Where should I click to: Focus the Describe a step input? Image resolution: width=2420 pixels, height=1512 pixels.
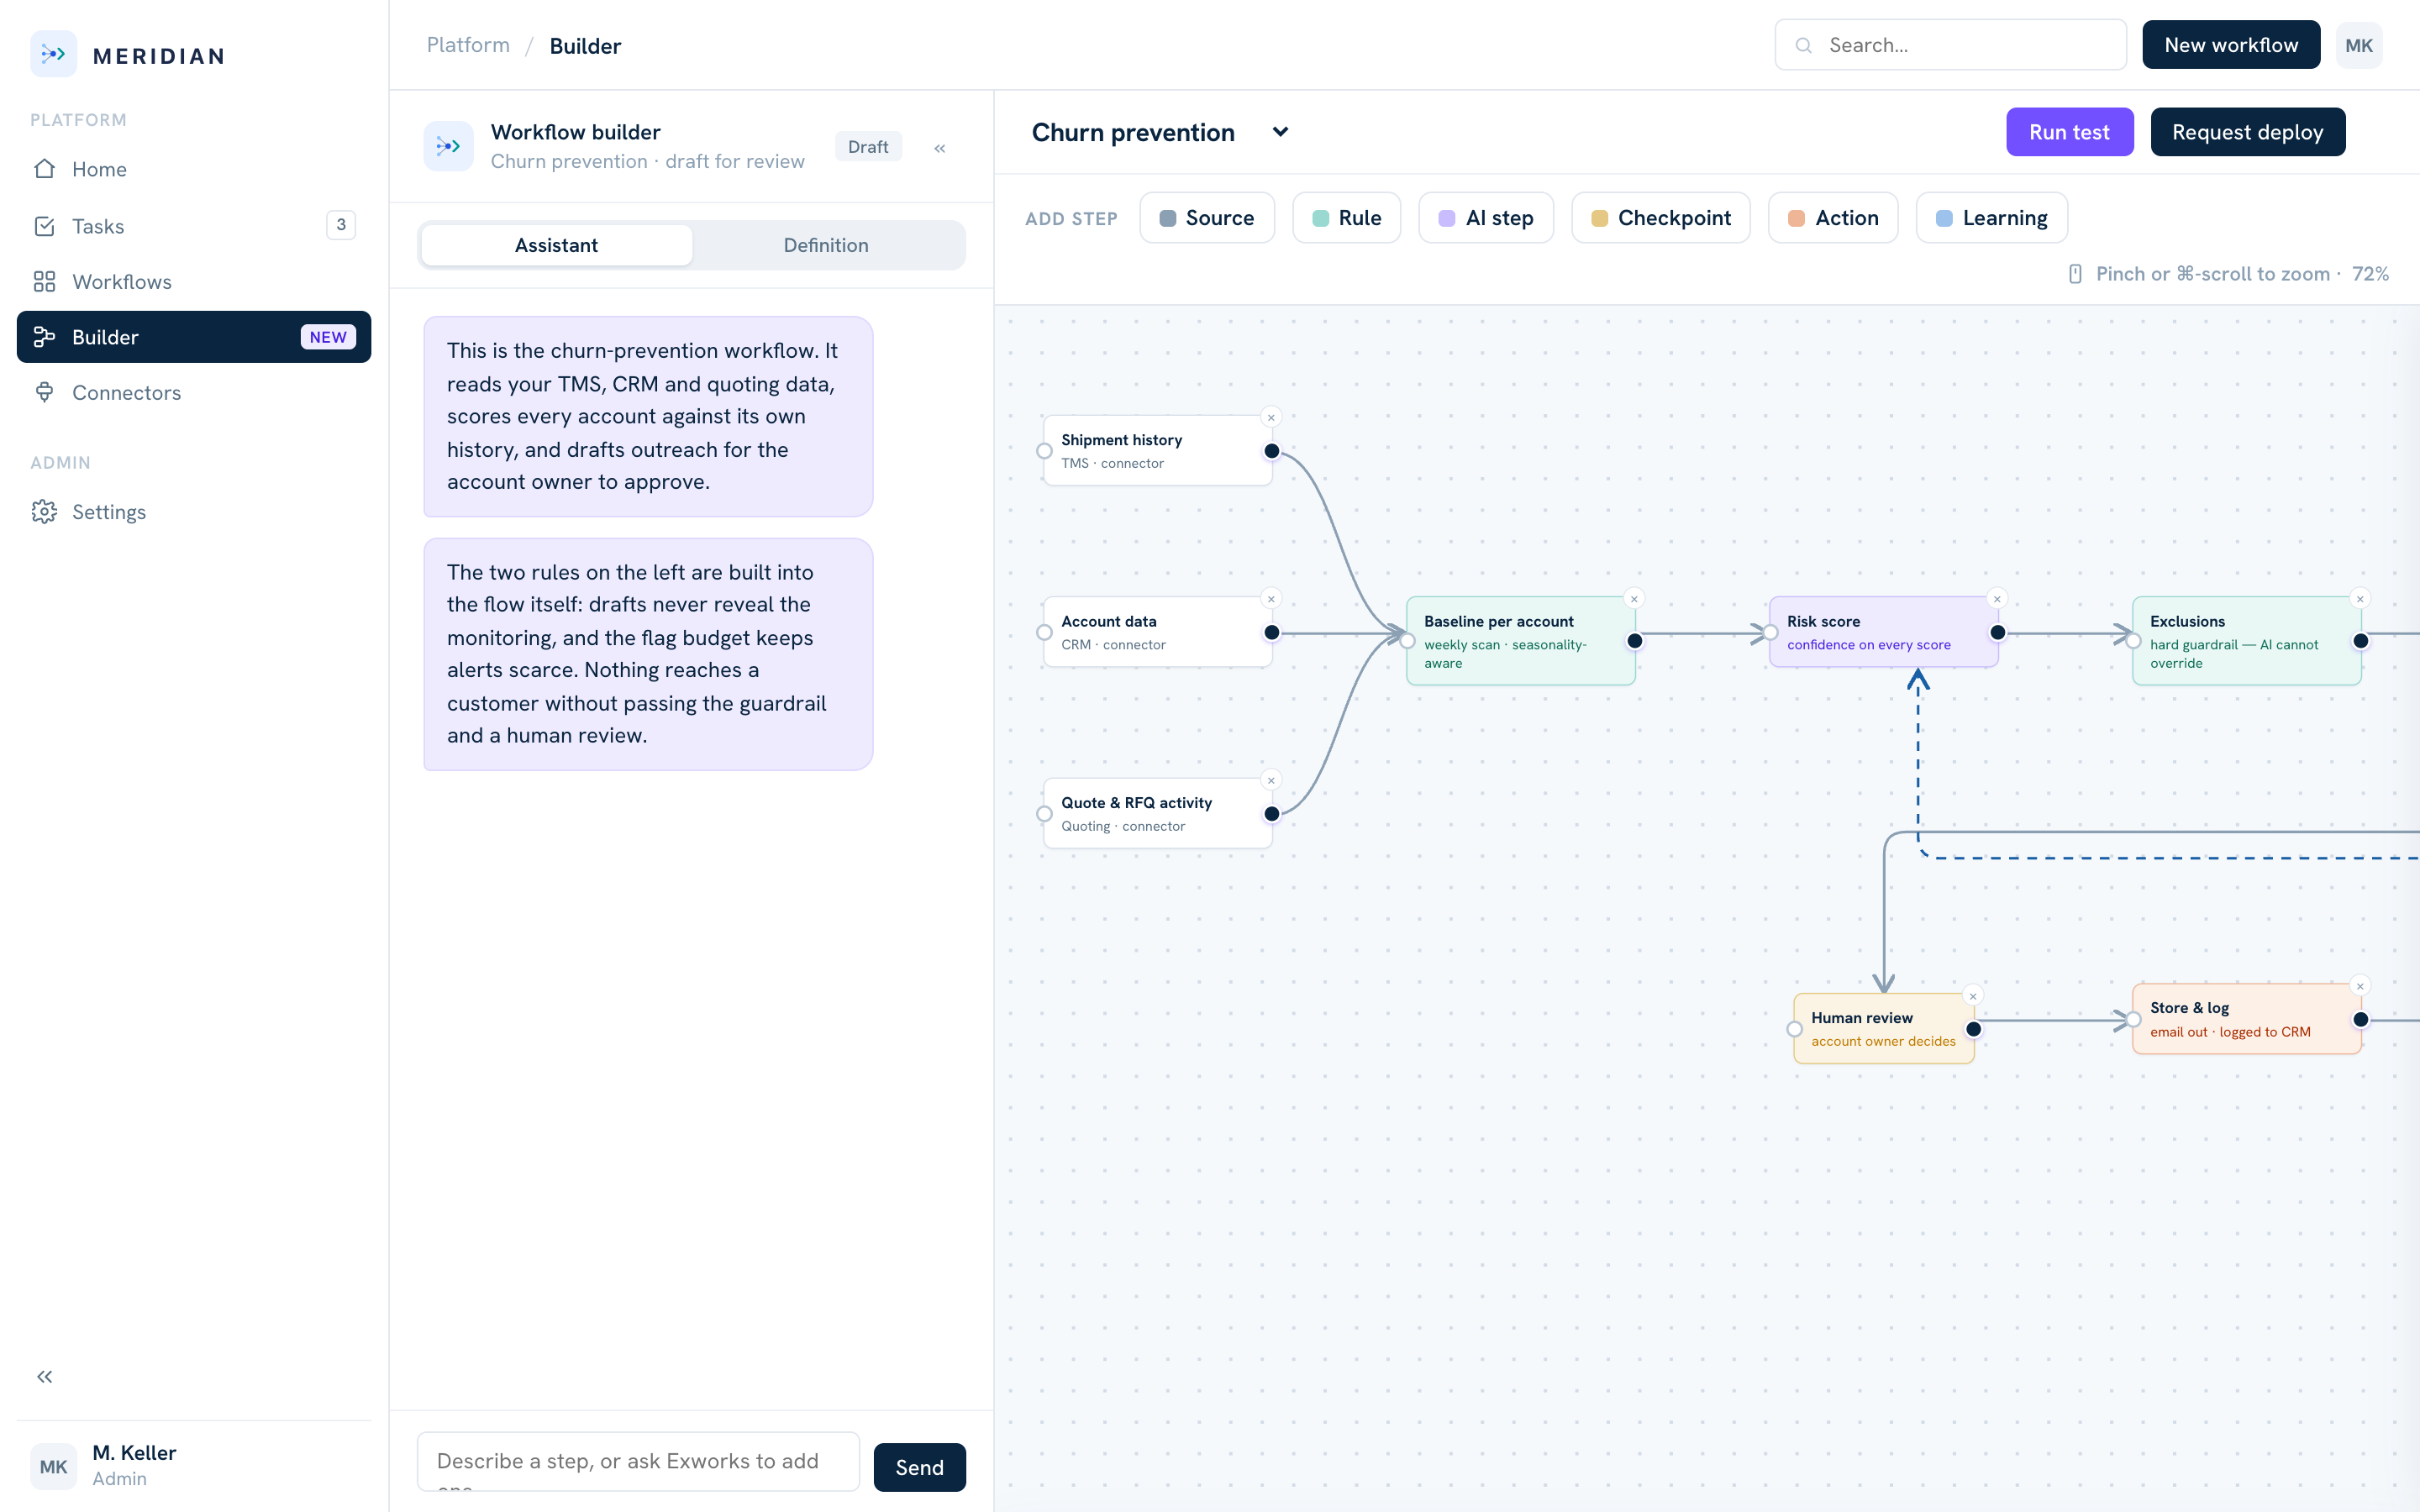[x=638, y=1462]
